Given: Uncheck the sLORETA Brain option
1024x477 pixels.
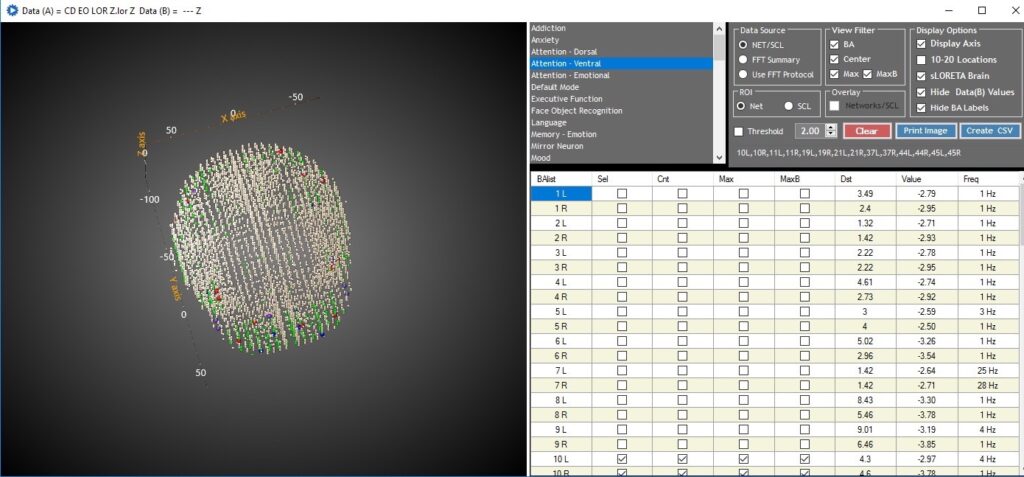Looking at the screenshot, I should click(x=921, y=76).
